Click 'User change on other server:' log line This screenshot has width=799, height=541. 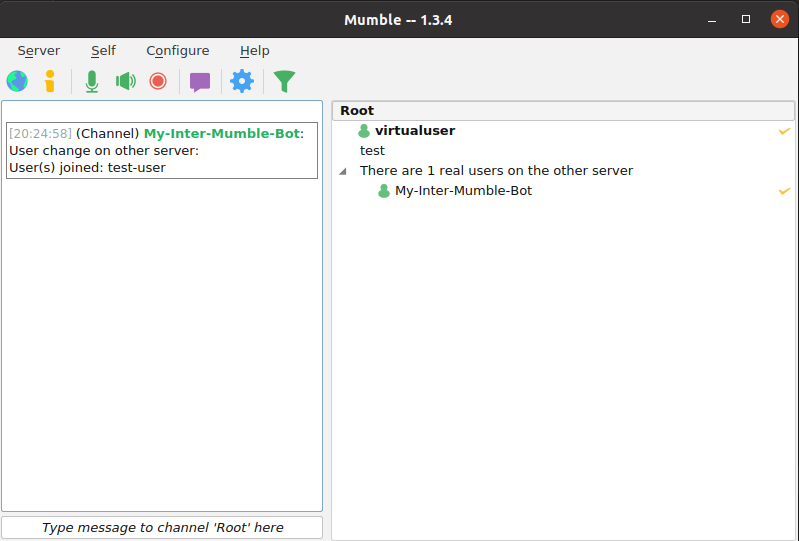point(104,151)
